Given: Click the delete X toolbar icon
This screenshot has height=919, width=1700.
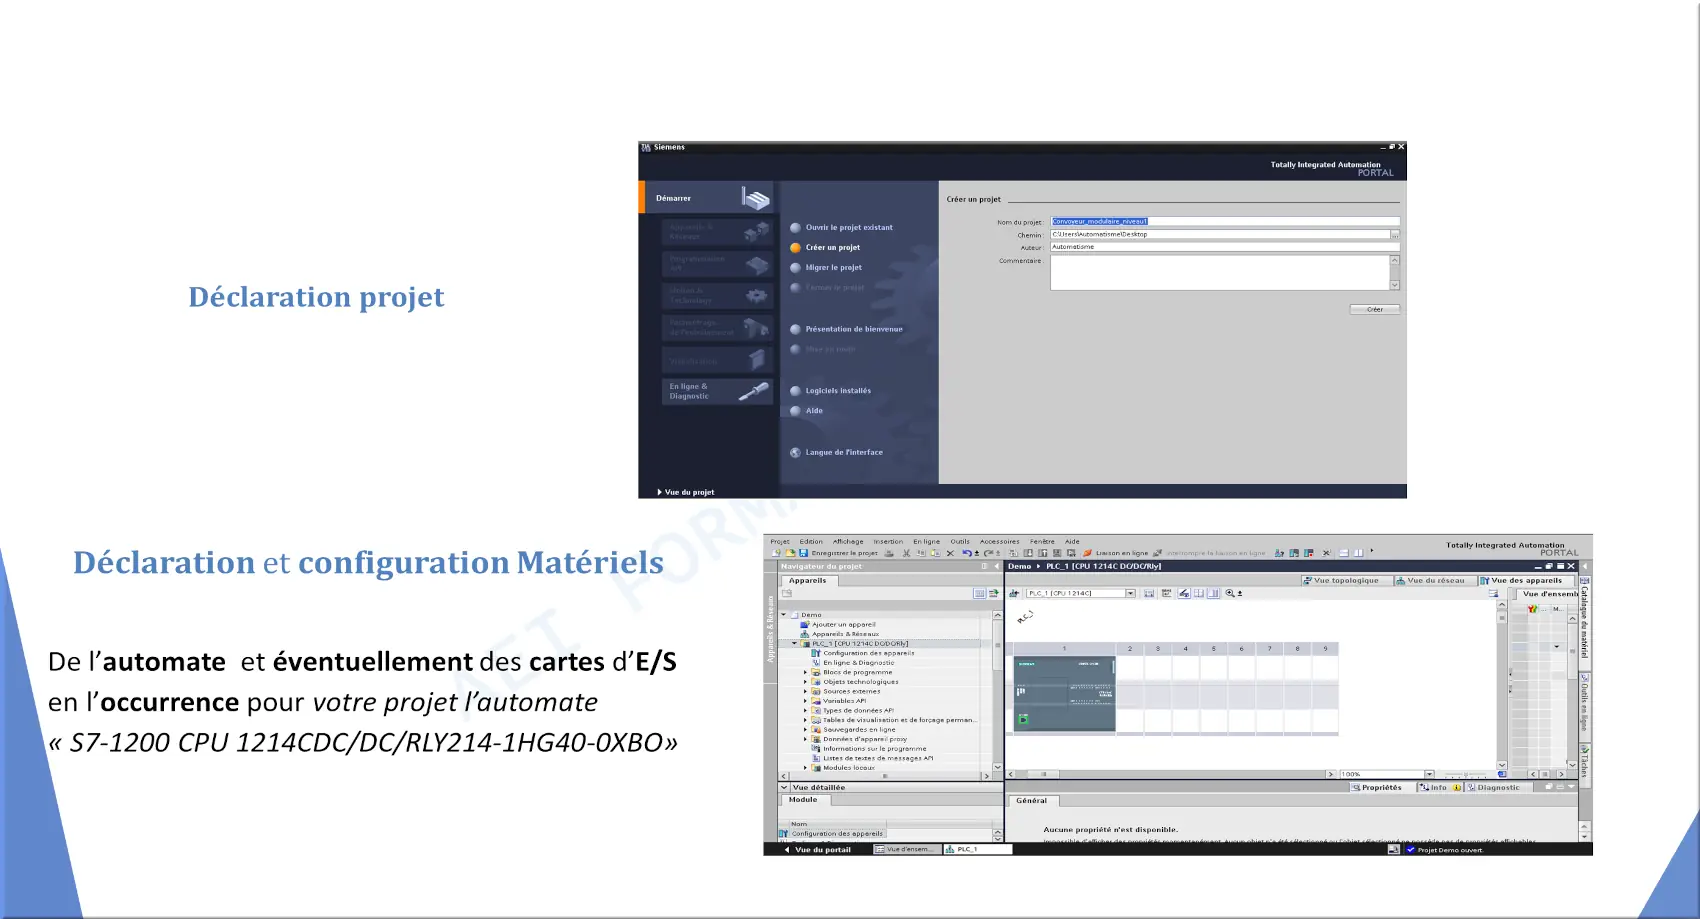Looking at the screenshot, I should [x=950, y=553].
